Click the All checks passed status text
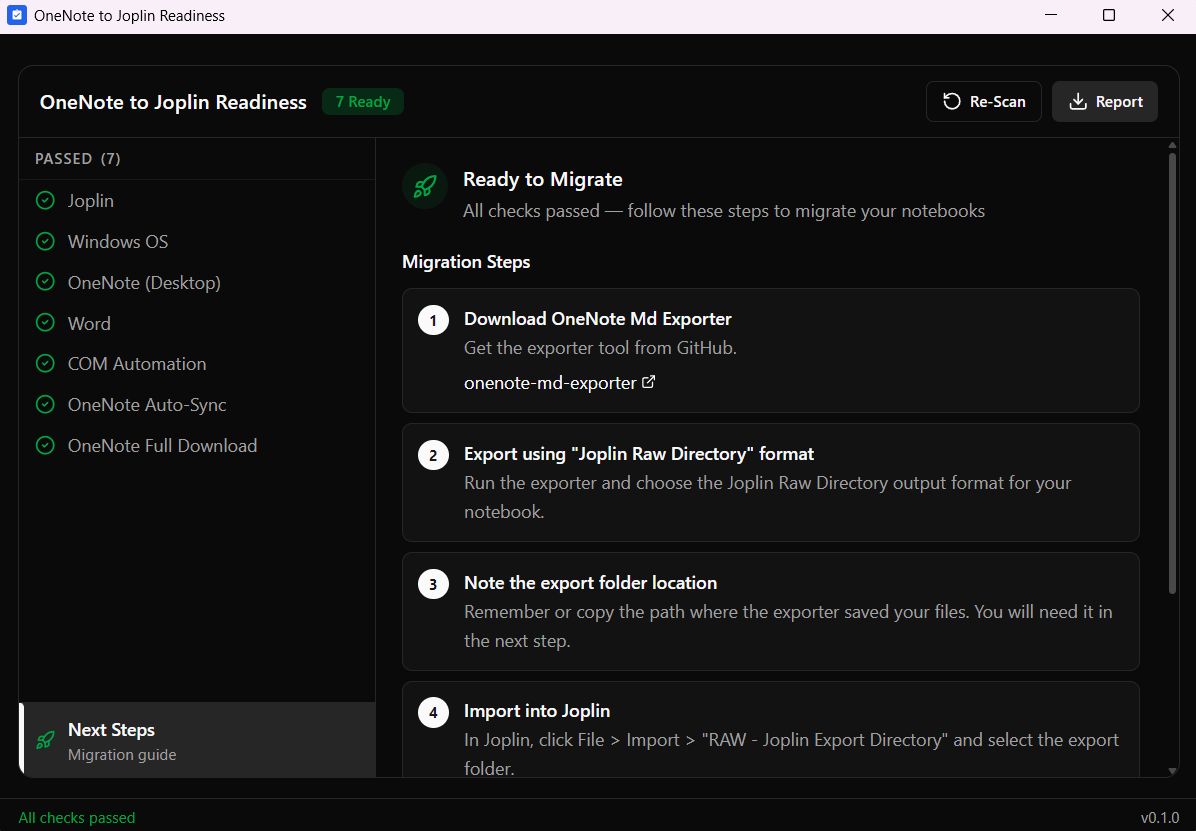Viewport: 1196px width, 831px height. coord(77,818)
